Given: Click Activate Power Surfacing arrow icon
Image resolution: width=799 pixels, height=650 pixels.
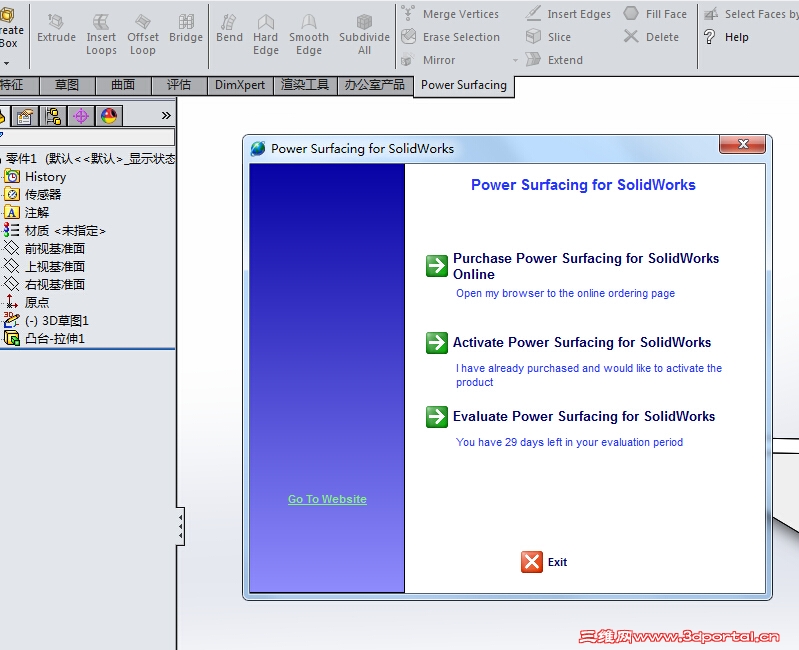Looking at the screenshot, I should pos(437,343).
